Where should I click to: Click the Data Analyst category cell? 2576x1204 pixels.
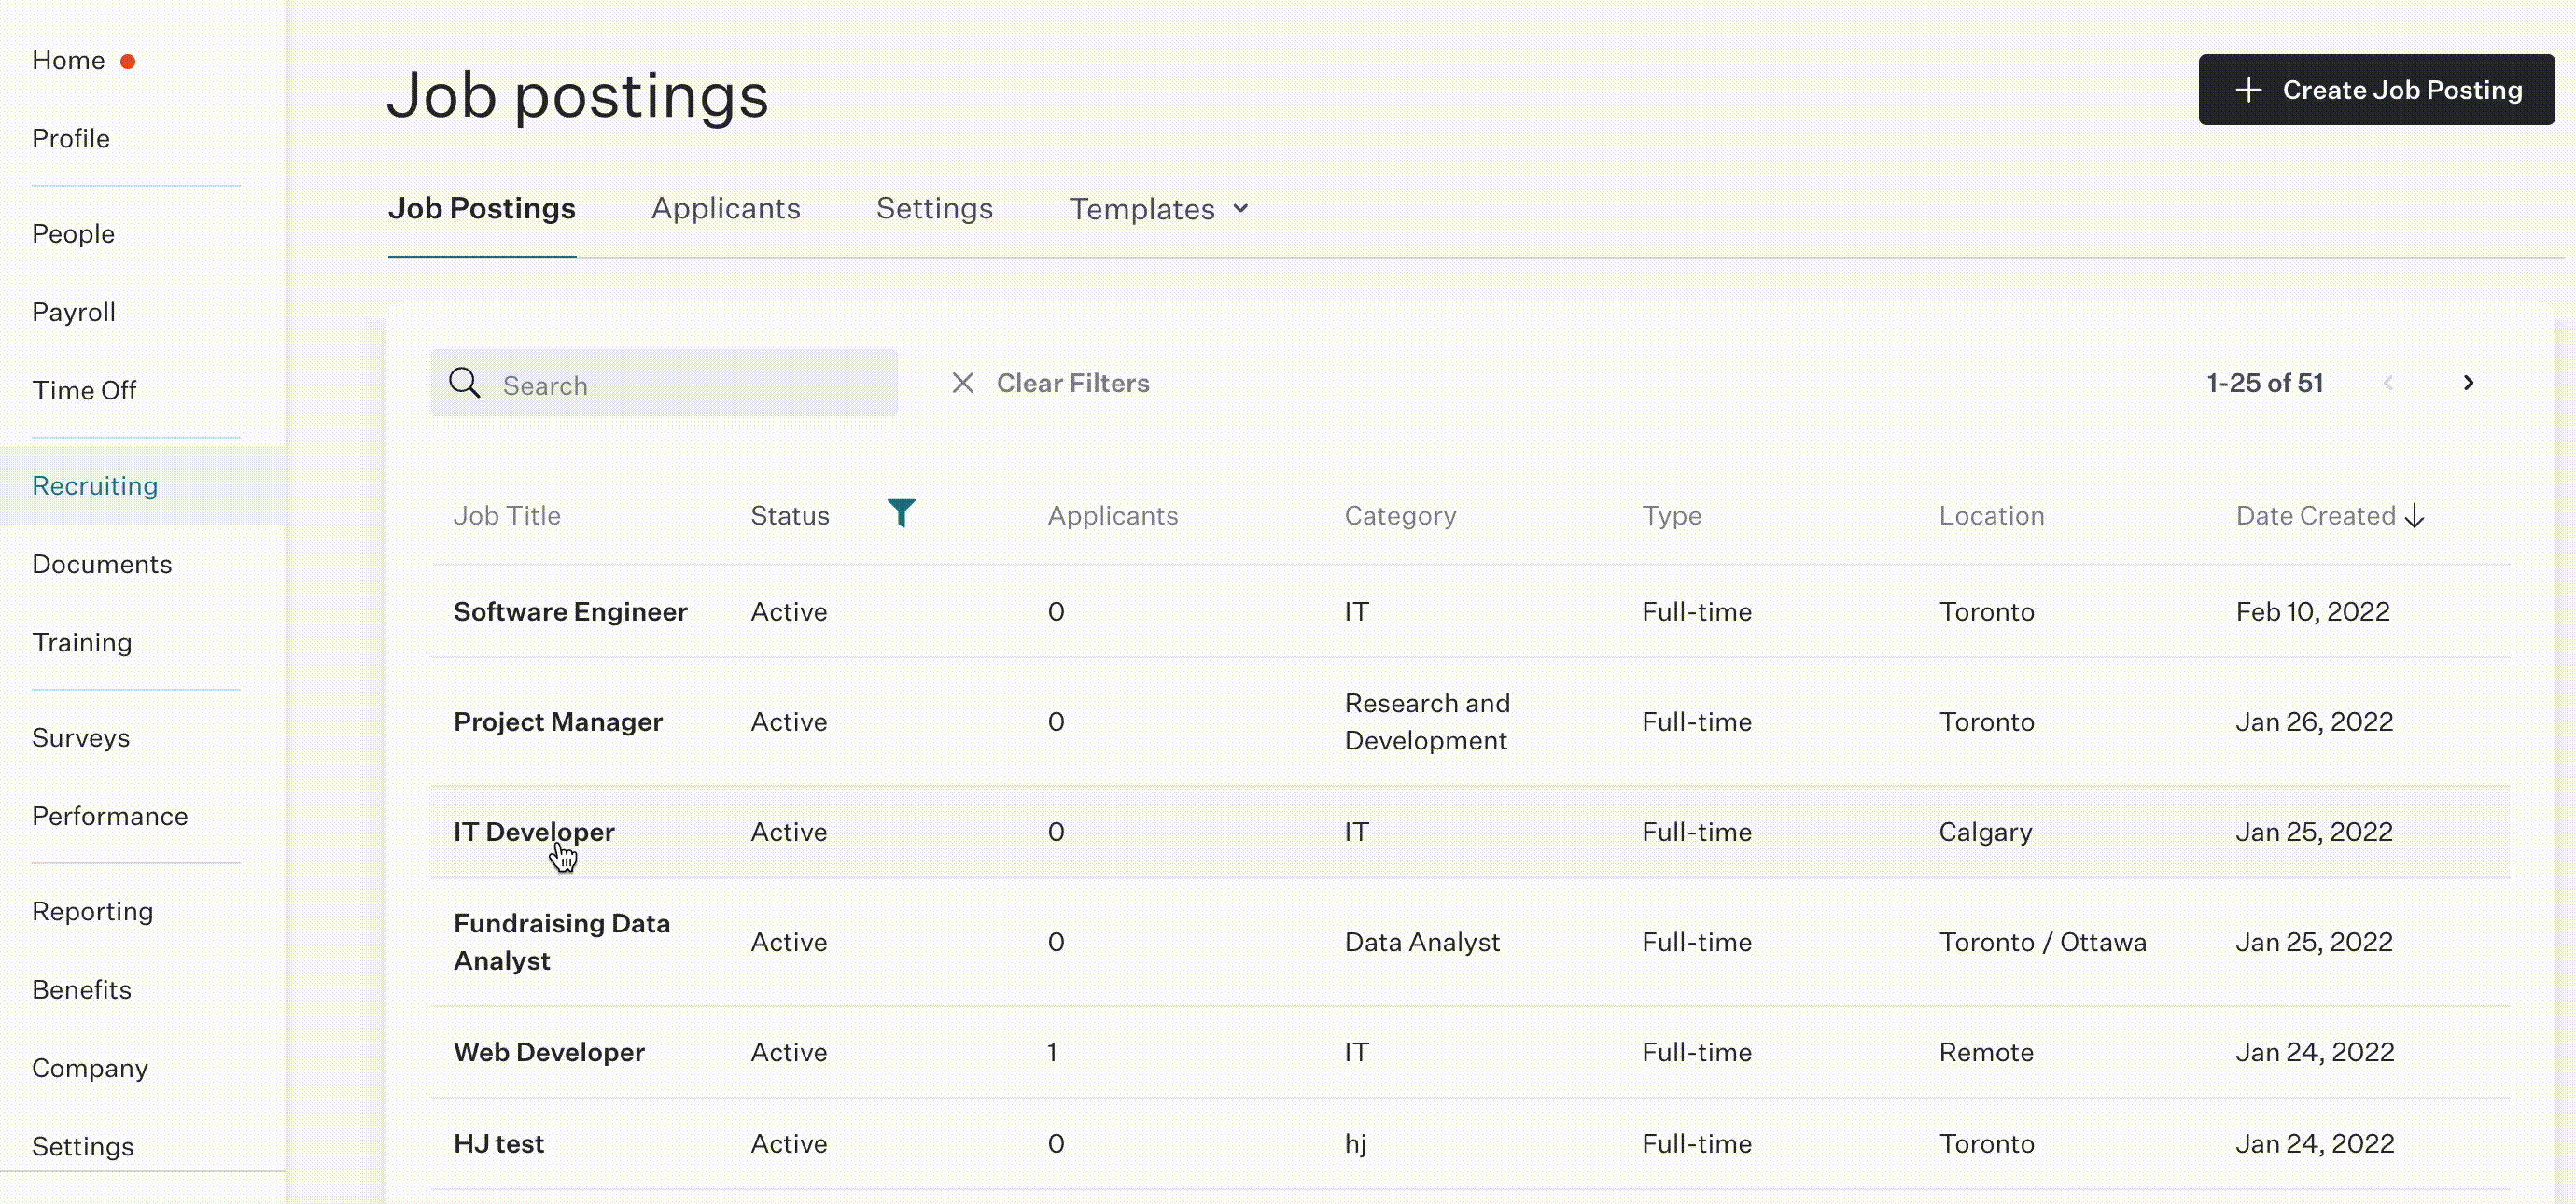click(x=1422, y=942)
